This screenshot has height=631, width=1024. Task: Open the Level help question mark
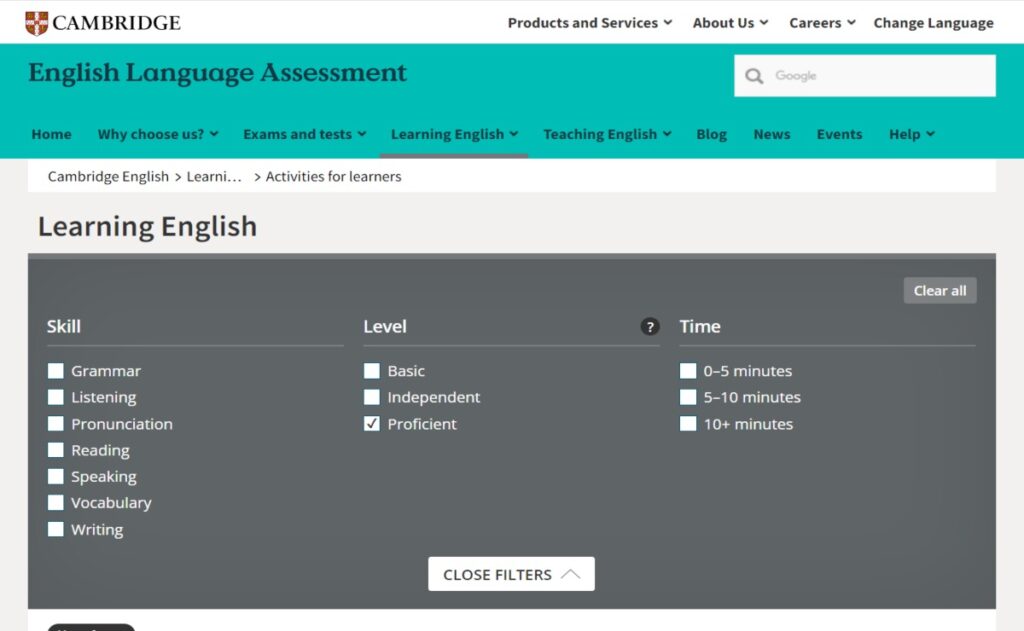coord(649,327)
